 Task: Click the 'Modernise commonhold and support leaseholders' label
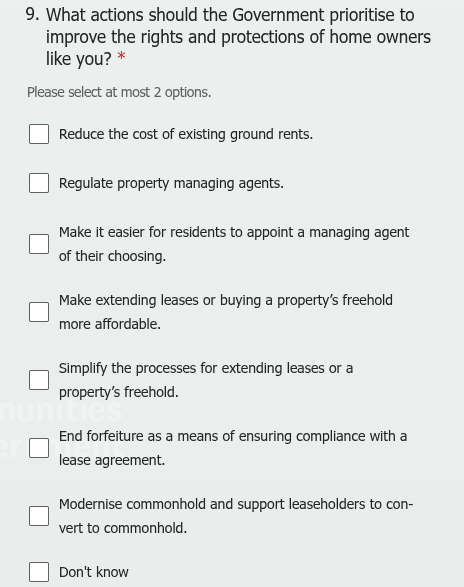(x=236, y=516)
